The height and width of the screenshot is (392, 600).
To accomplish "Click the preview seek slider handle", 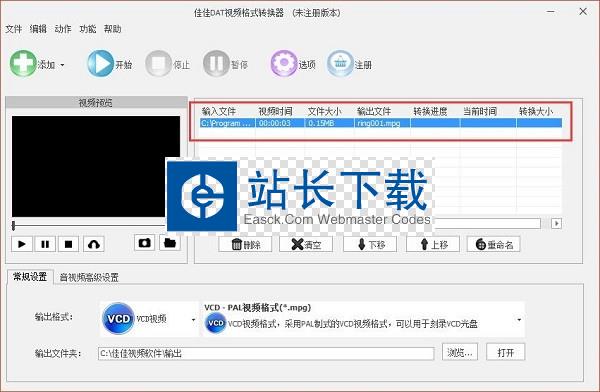I will coord(13,225).
